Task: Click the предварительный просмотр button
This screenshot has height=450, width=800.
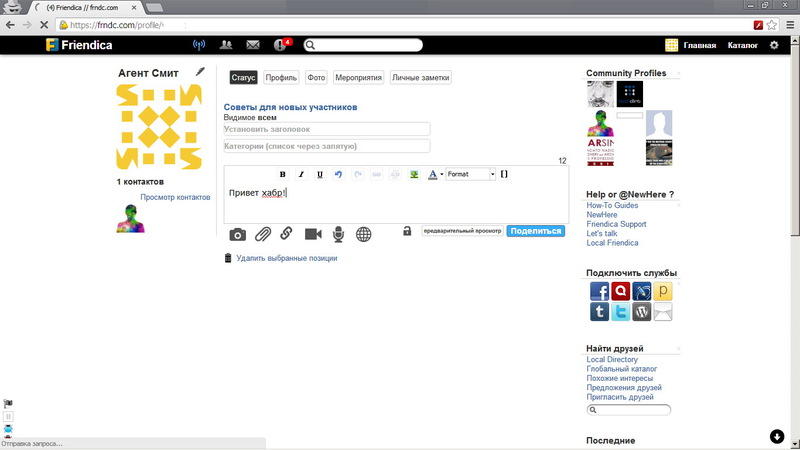Action: tap(462, 231)
